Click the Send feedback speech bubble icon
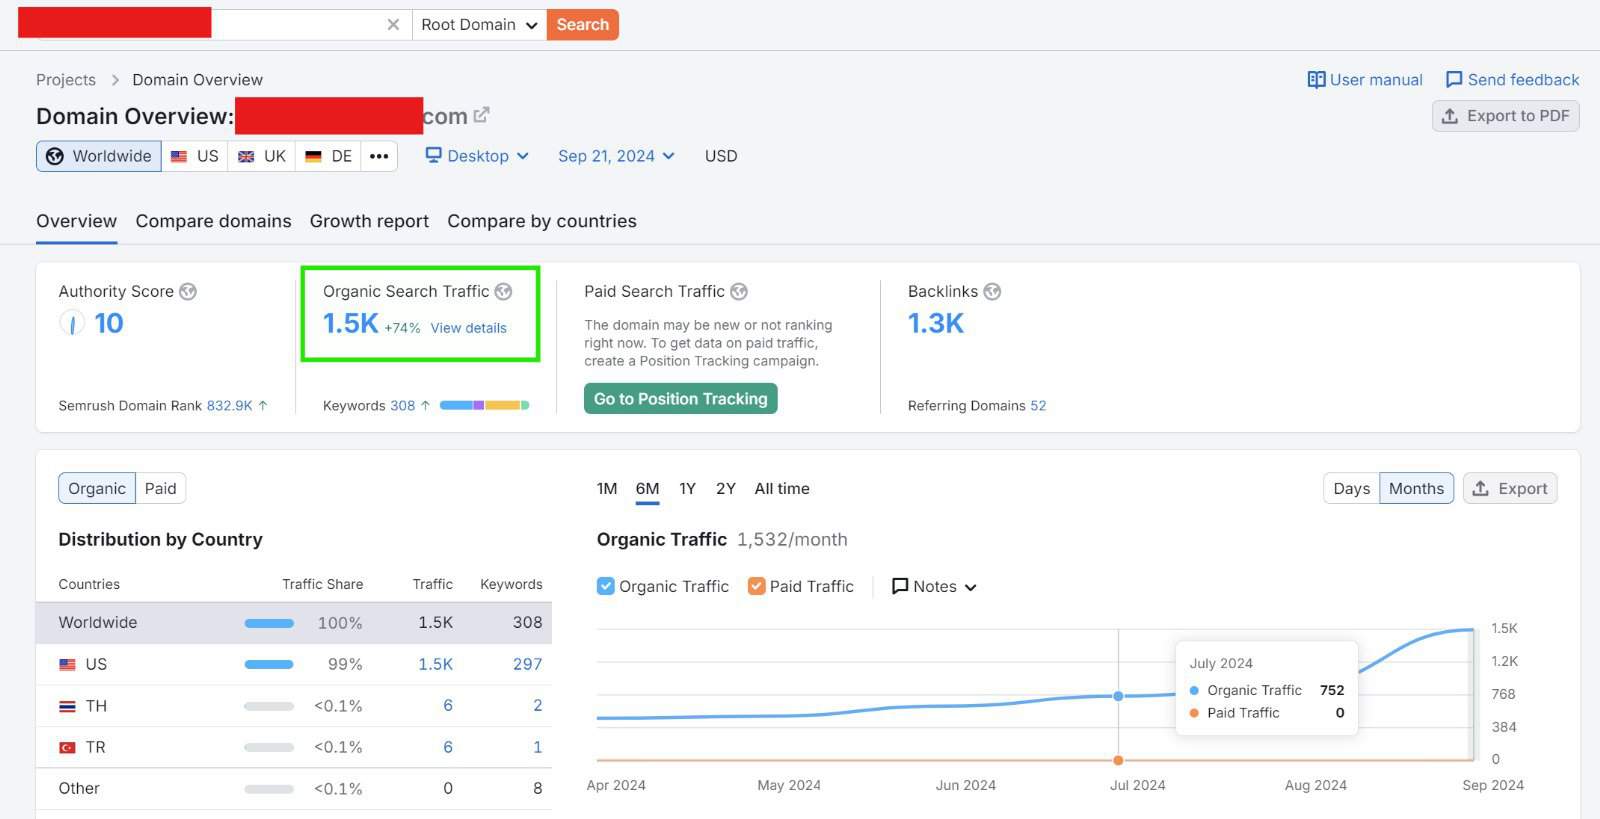The image size is (1600, 819). [1454, 80]
